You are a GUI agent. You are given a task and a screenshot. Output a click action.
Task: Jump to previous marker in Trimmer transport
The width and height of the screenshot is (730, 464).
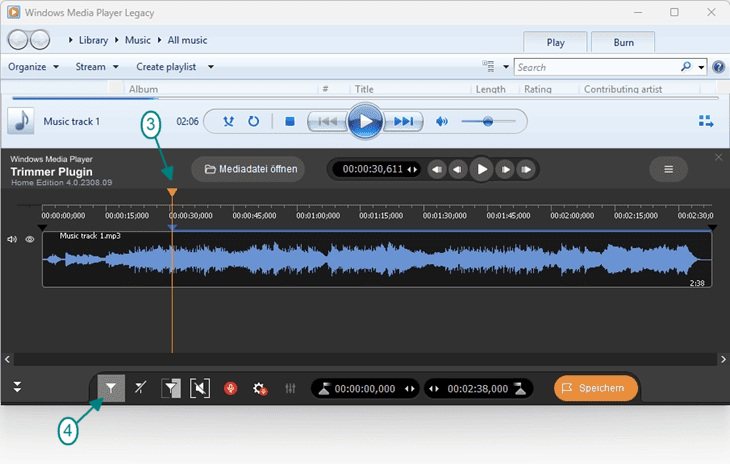point(437,169)
